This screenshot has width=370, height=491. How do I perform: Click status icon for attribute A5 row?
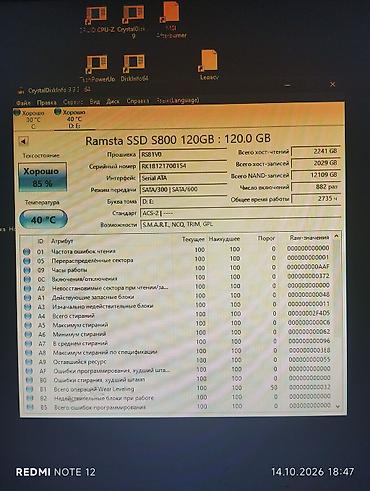28,325
